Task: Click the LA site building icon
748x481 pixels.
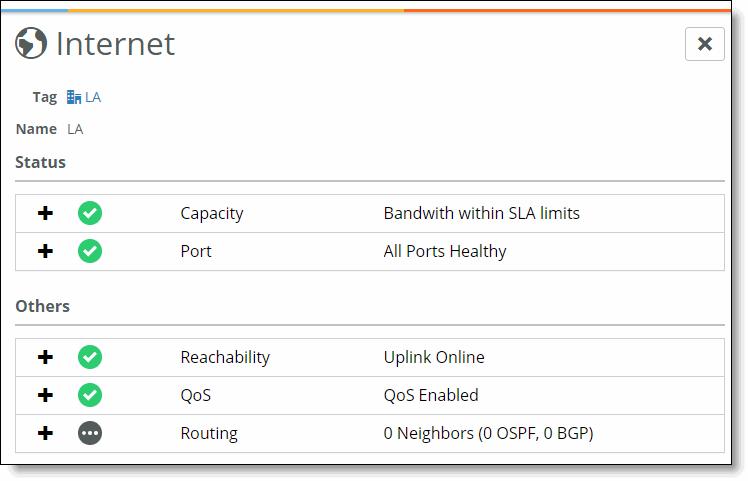Action: [74, 97]
